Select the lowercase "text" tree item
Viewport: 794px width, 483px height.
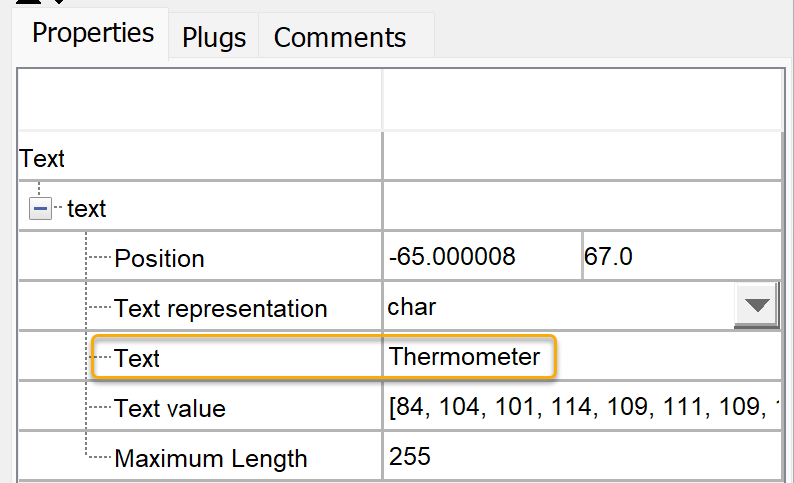tap(86, 209)
